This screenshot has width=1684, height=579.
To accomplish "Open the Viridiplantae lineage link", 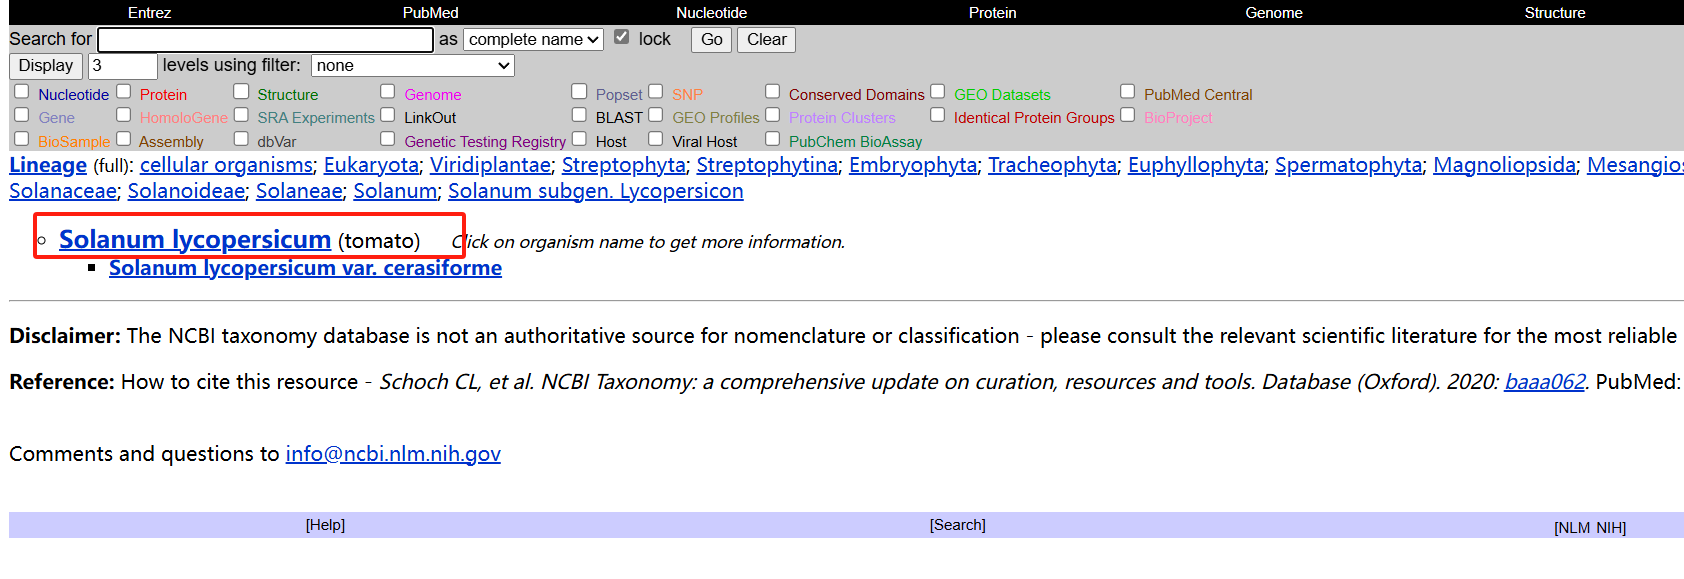I will (490, 165).
